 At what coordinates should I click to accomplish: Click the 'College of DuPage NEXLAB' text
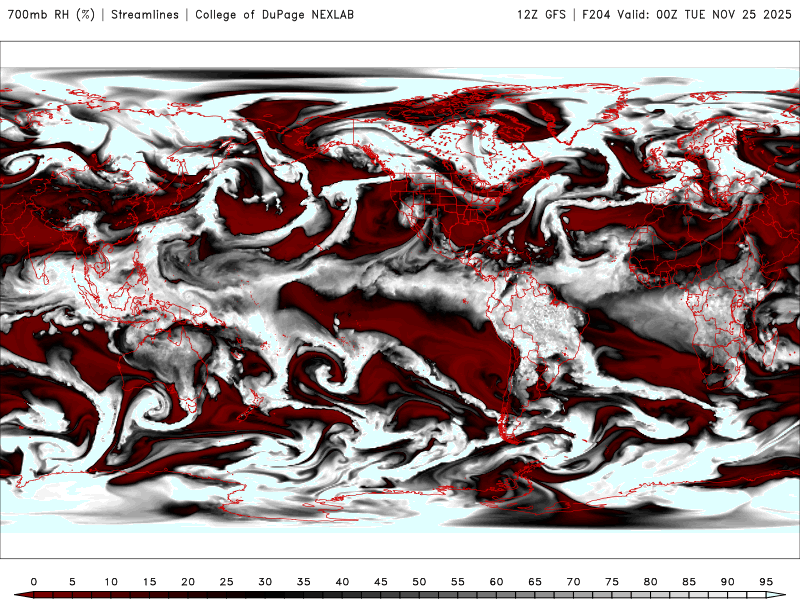pos(274,14)
